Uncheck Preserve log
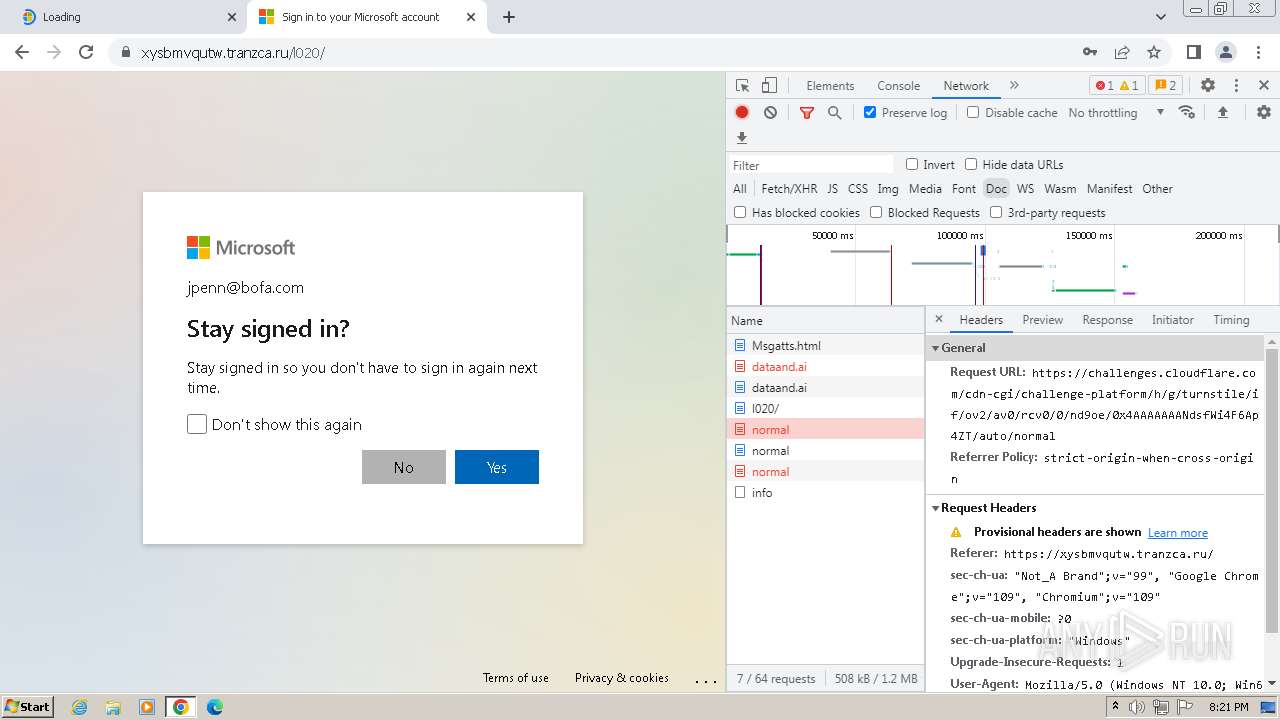Viewport: 1280px width, 720px height. click(870, 112)
